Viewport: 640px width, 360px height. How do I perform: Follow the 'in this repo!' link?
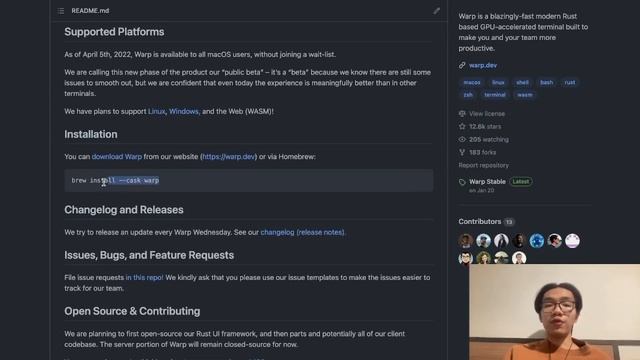[x=144, y=278]
